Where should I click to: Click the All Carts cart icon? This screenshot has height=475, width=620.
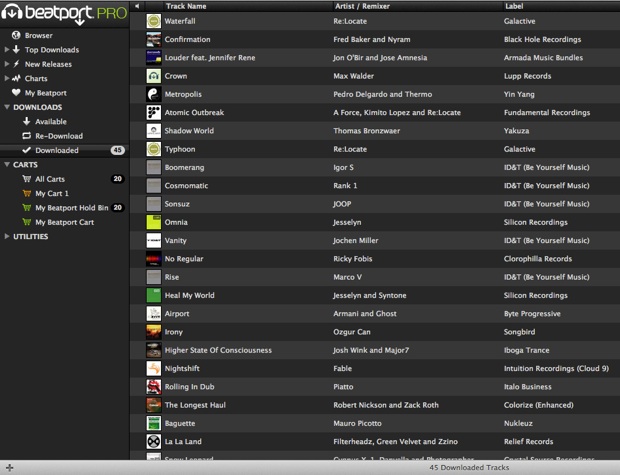[26, 179]
